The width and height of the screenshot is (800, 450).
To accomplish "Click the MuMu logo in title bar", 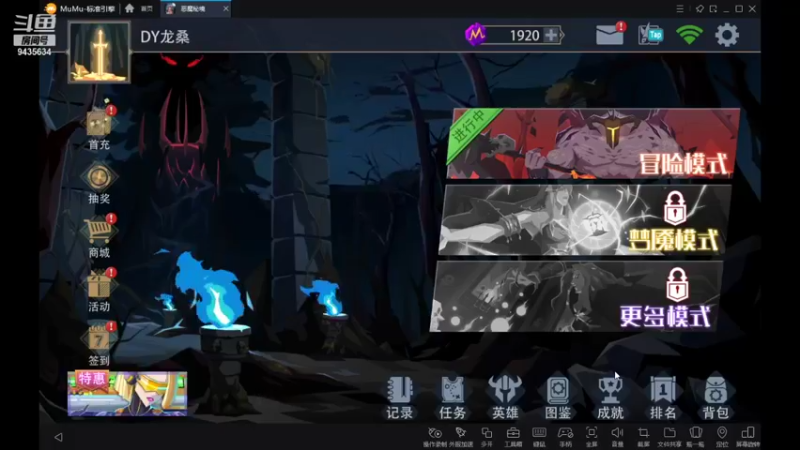I will point(51,8).
